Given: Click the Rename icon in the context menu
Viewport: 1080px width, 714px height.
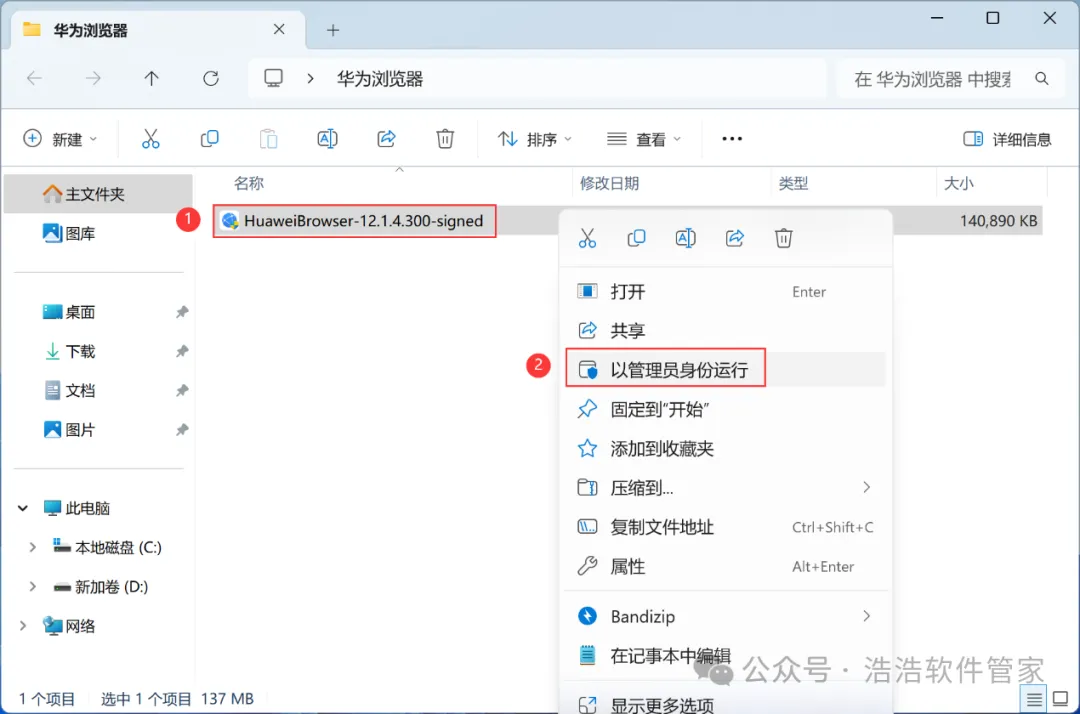Looking at the screenshot, I should (x=685, y=238).
